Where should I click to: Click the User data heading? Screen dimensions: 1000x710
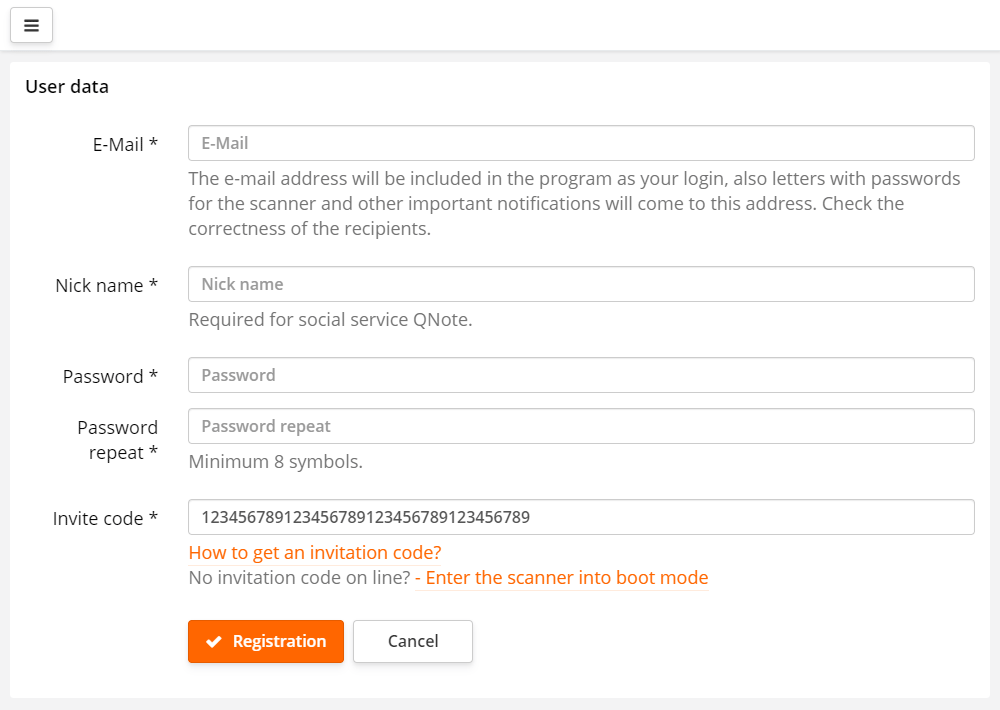(x=66, y=87)
